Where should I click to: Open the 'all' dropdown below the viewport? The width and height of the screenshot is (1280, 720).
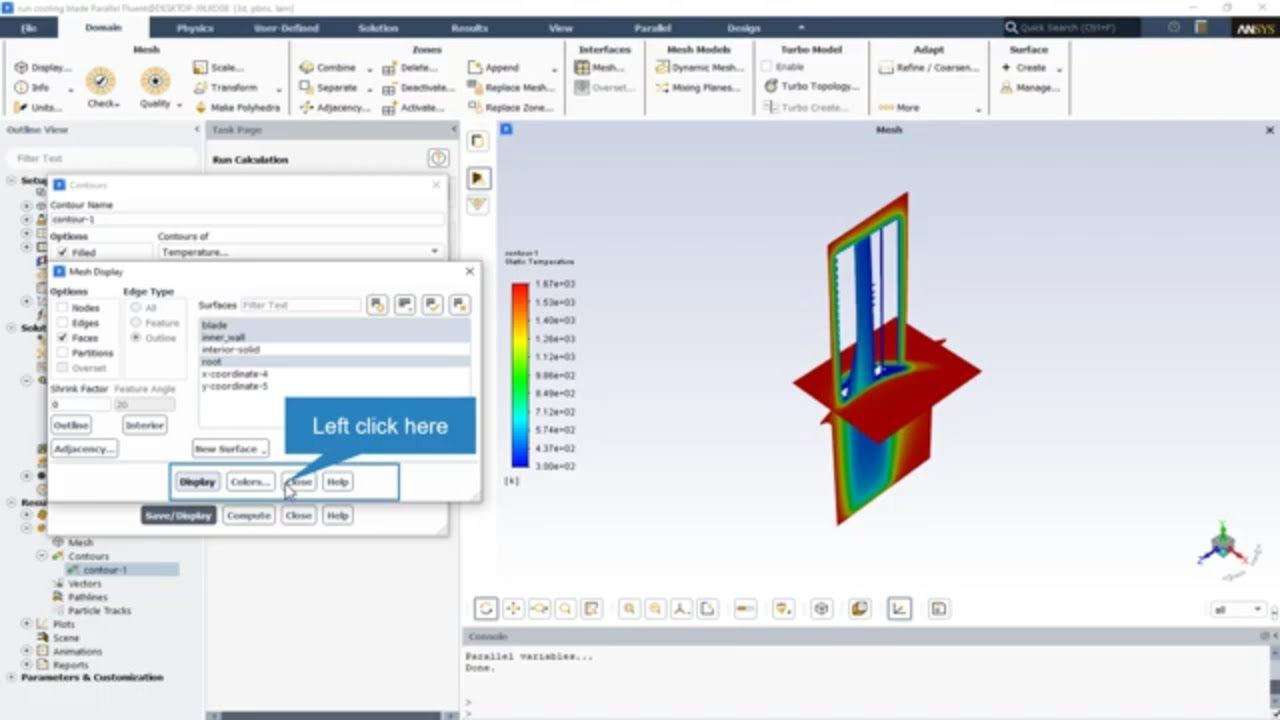coord(1238,609)
